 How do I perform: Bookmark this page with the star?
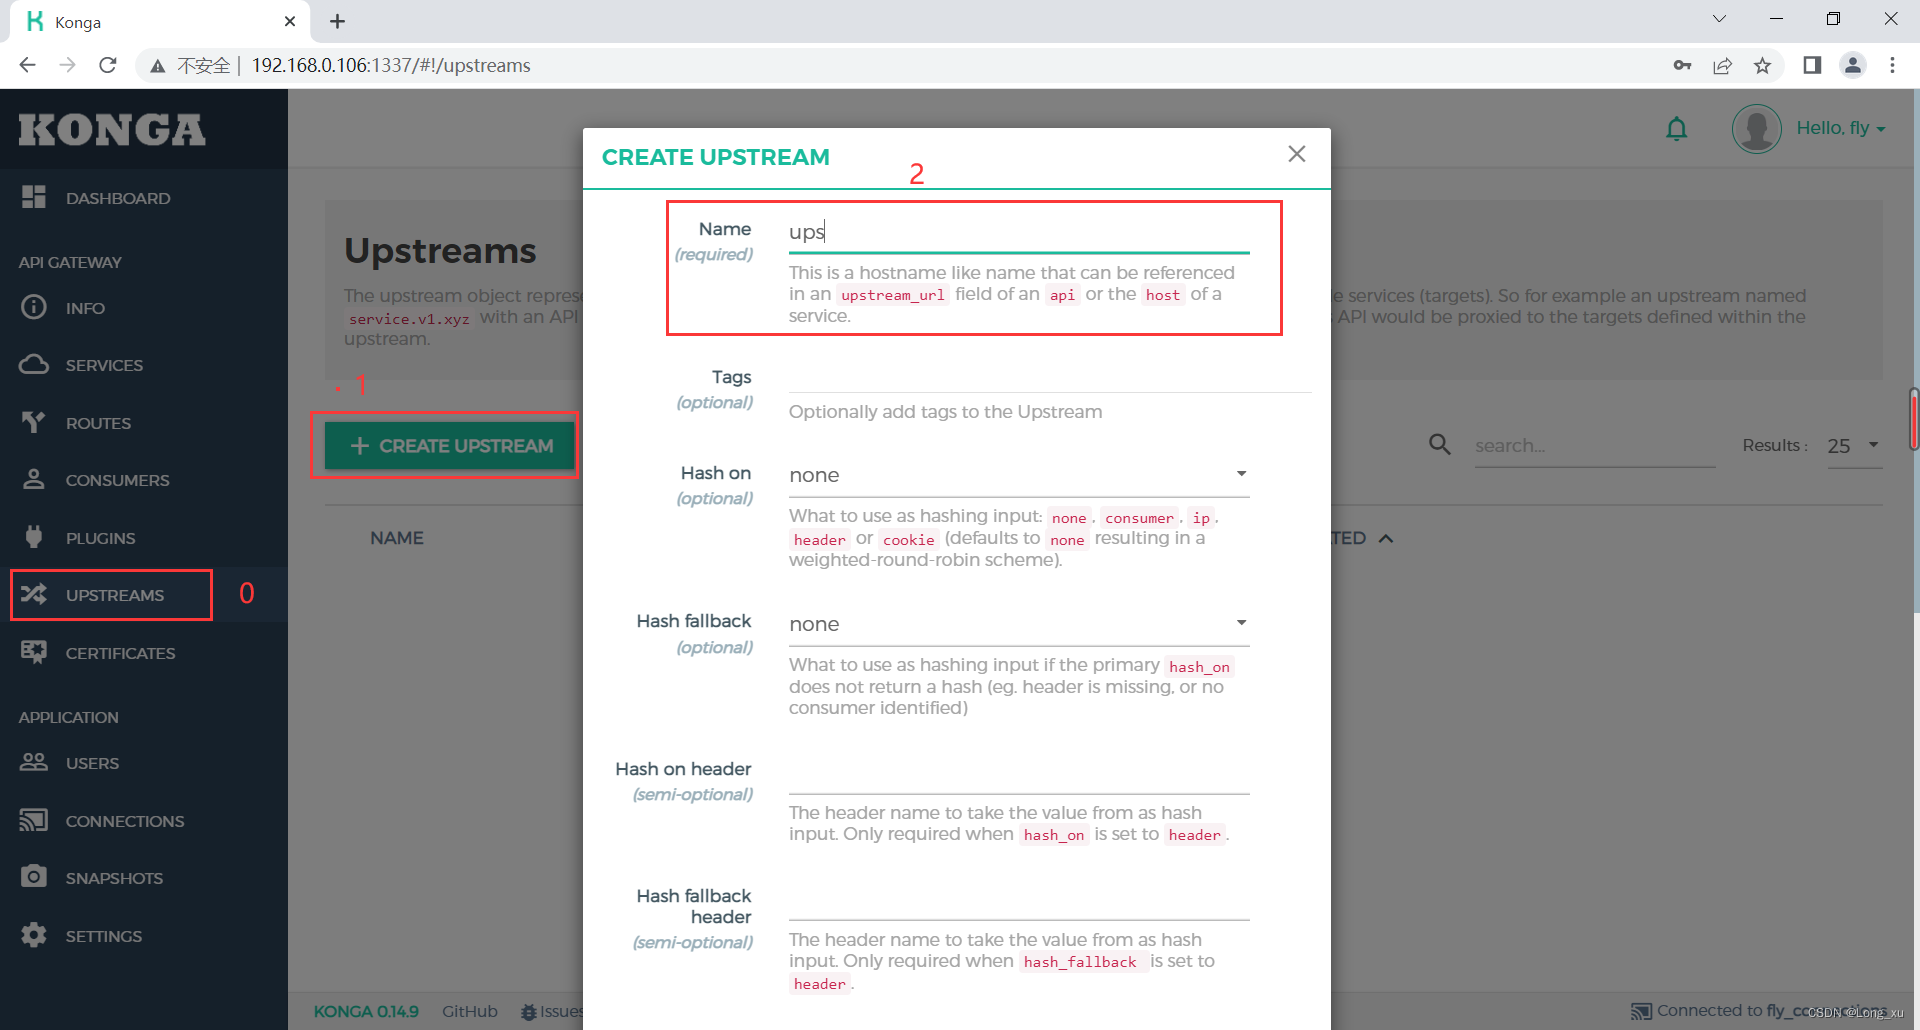pyautogui.click(x=1762, y=65)
